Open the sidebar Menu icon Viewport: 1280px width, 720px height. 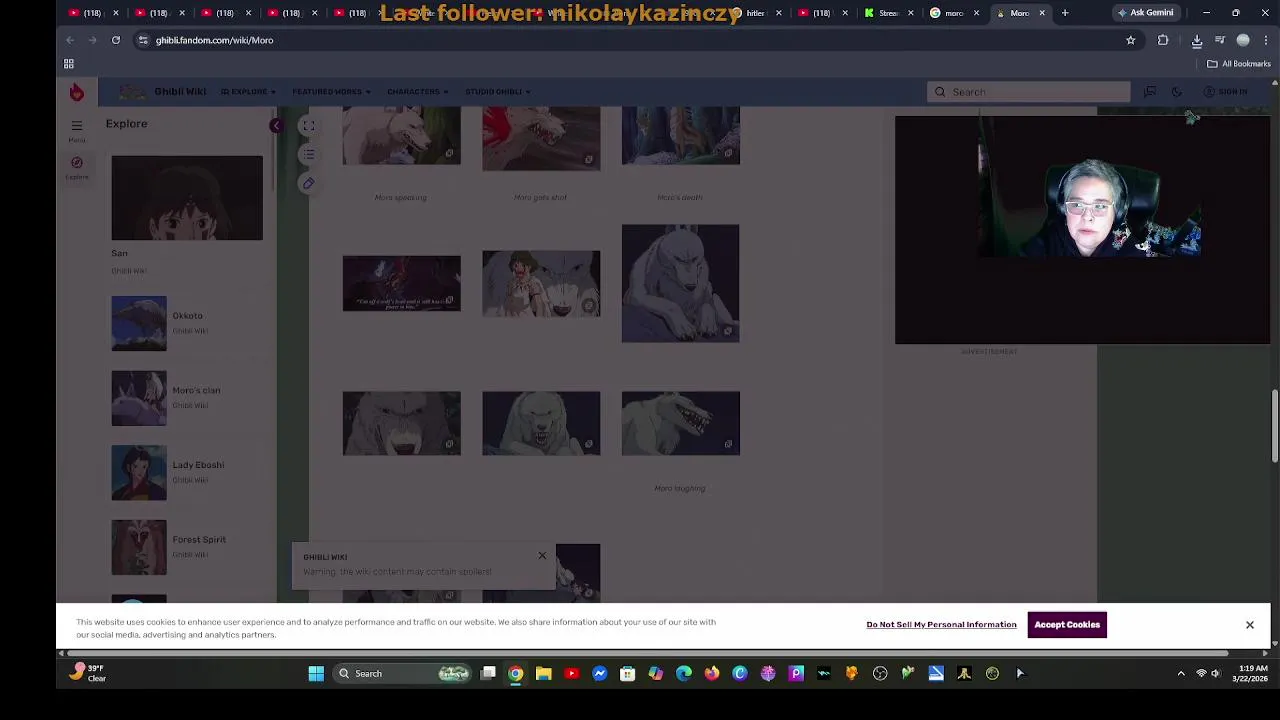pyautogui.click(x=77, y=129)
